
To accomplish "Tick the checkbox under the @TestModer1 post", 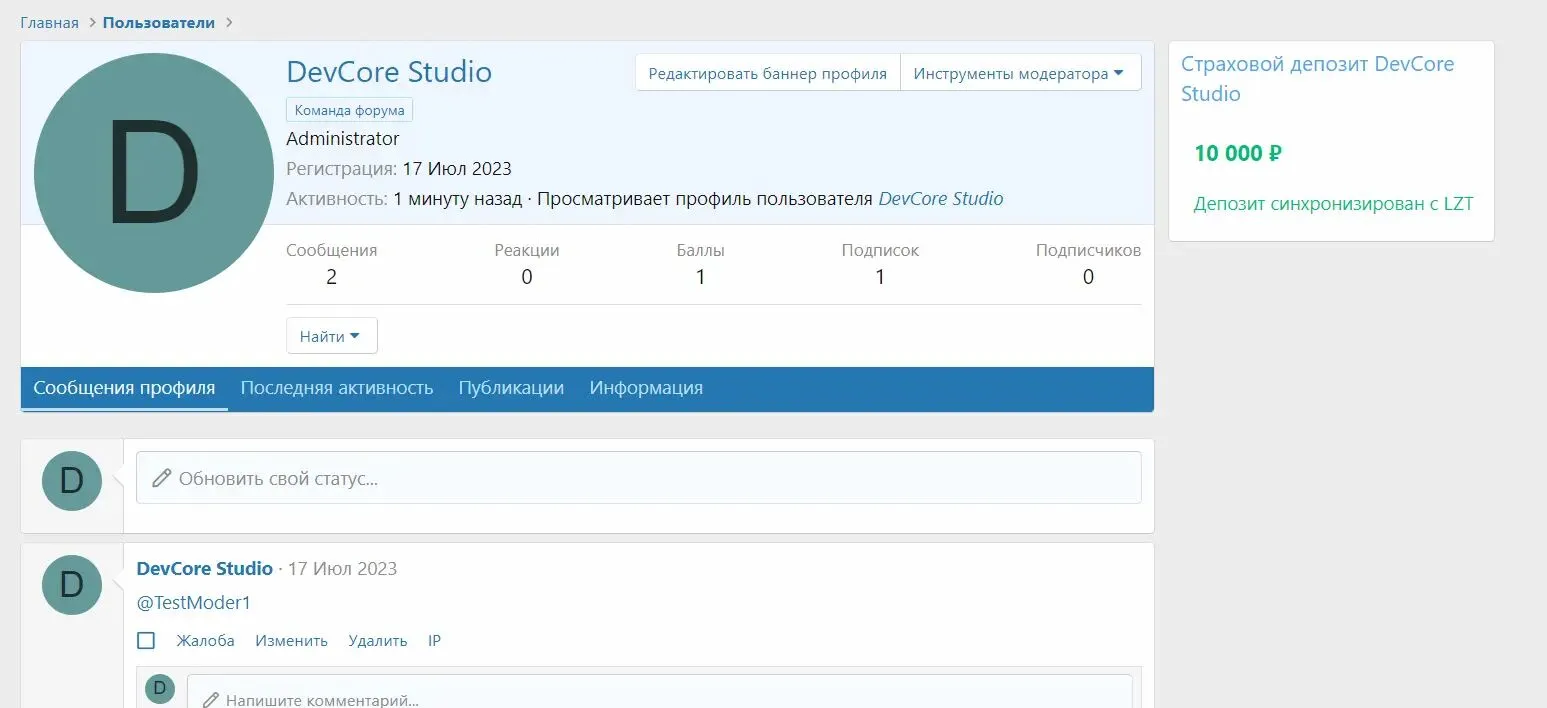I will click(x=146, y=641).
